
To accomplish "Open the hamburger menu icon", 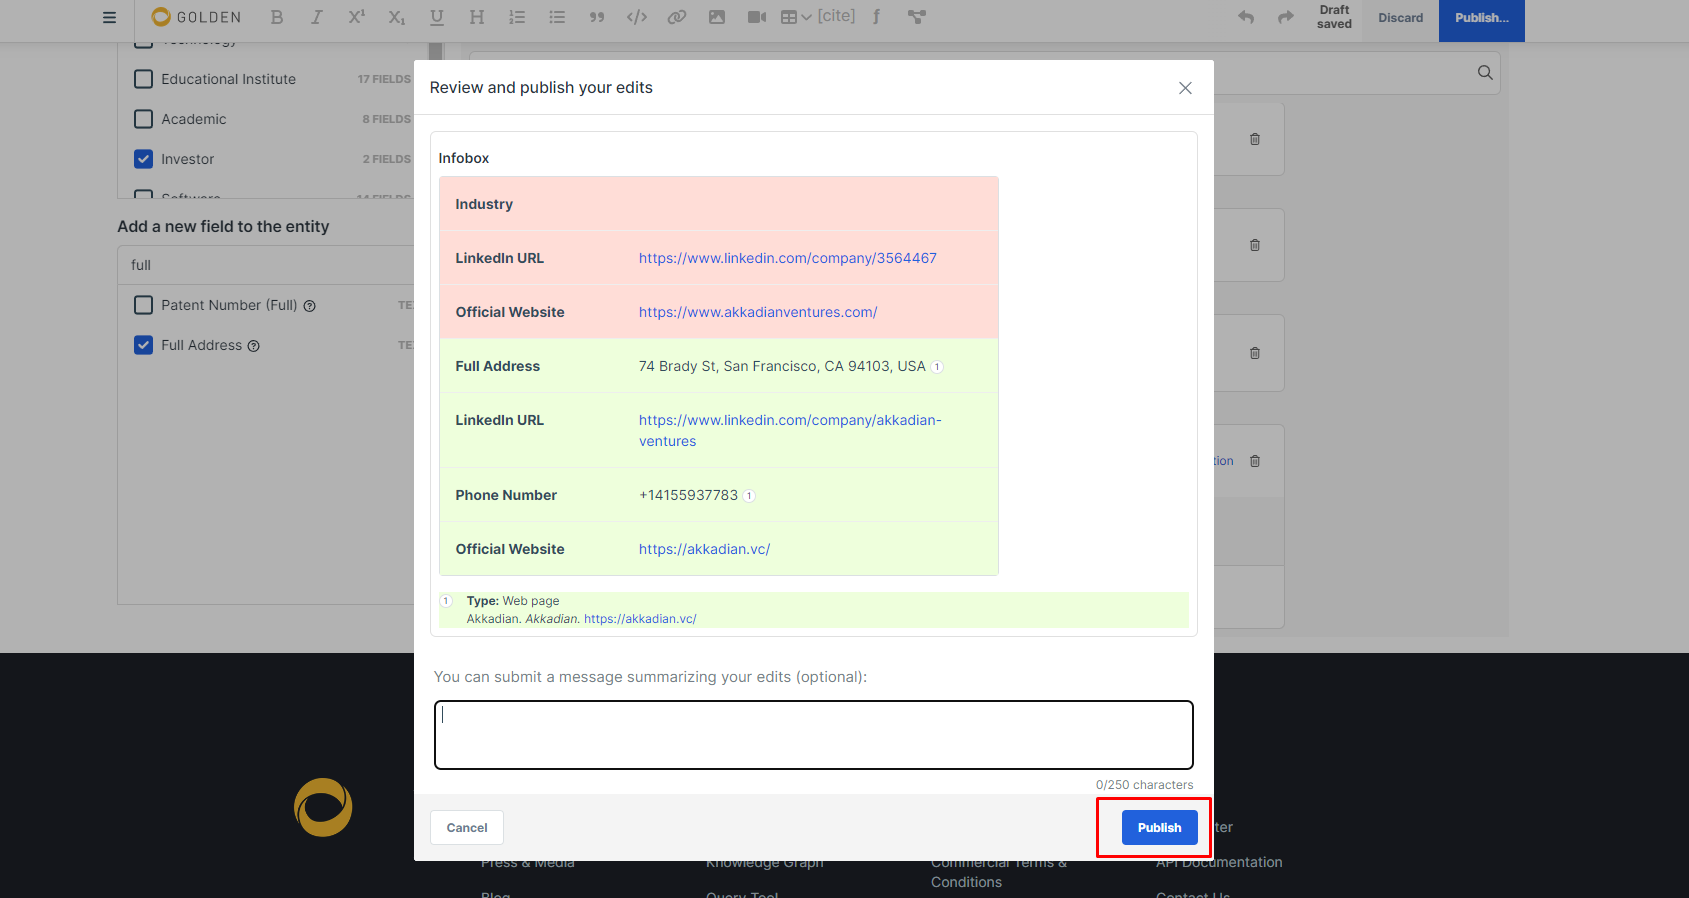I will click(x=110, y=17).
